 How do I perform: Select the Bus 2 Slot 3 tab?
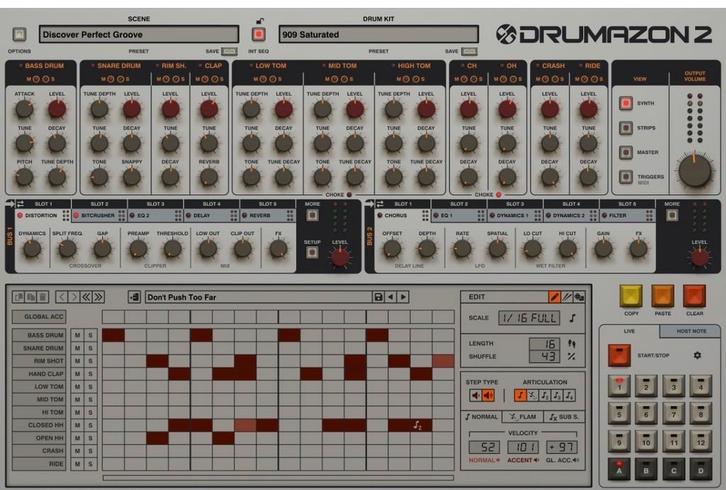click(515, 204)
